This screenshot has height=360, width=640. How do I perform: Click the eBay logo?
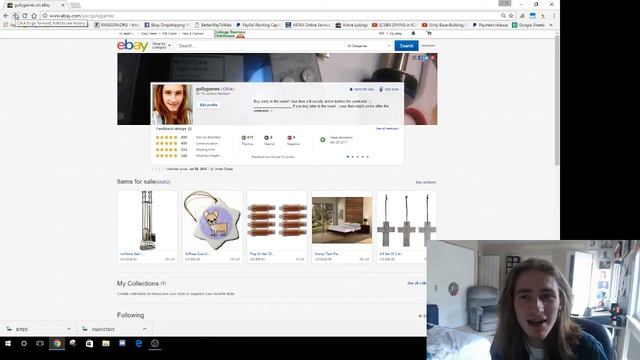click(132, 45)
